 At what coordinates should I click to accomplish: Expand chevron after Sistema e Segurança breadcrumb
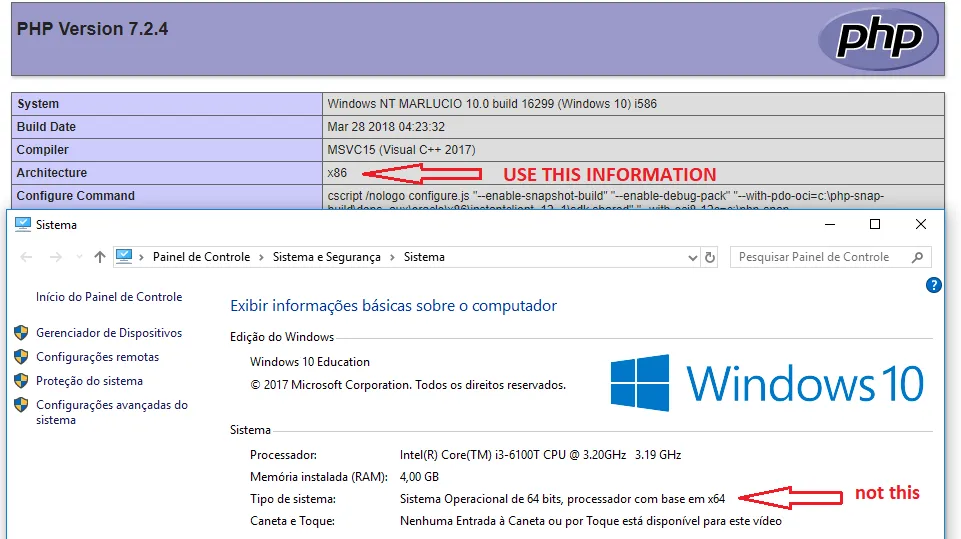click(x=392, y=257)
